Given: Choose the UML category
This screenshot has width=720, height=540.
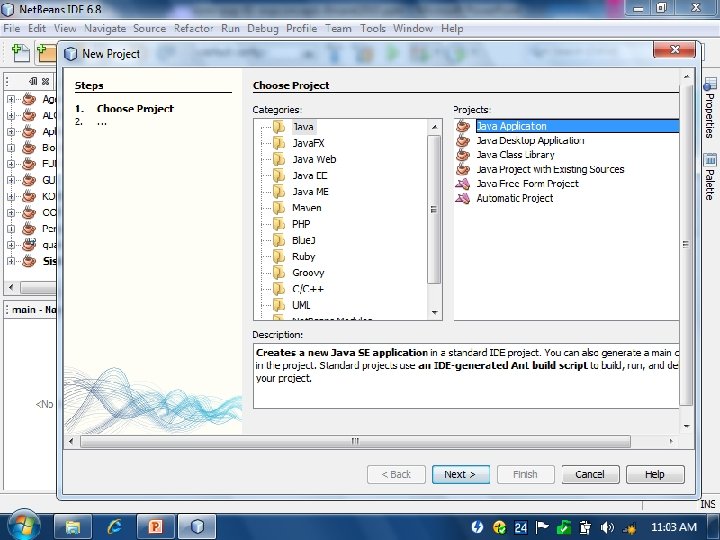Looking at the screenshot, I should click(x=301, y=305).
